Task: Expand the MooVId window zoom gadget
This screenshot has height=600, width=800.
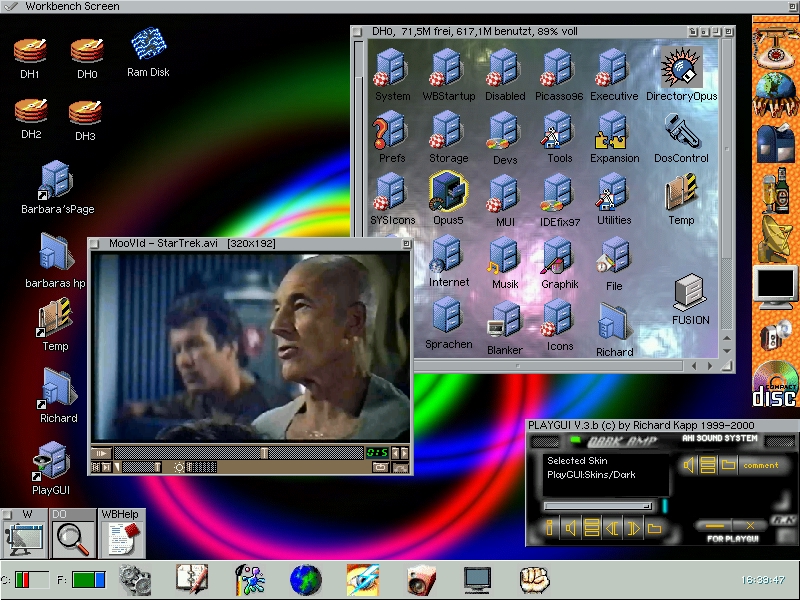Action: point(407,243)
